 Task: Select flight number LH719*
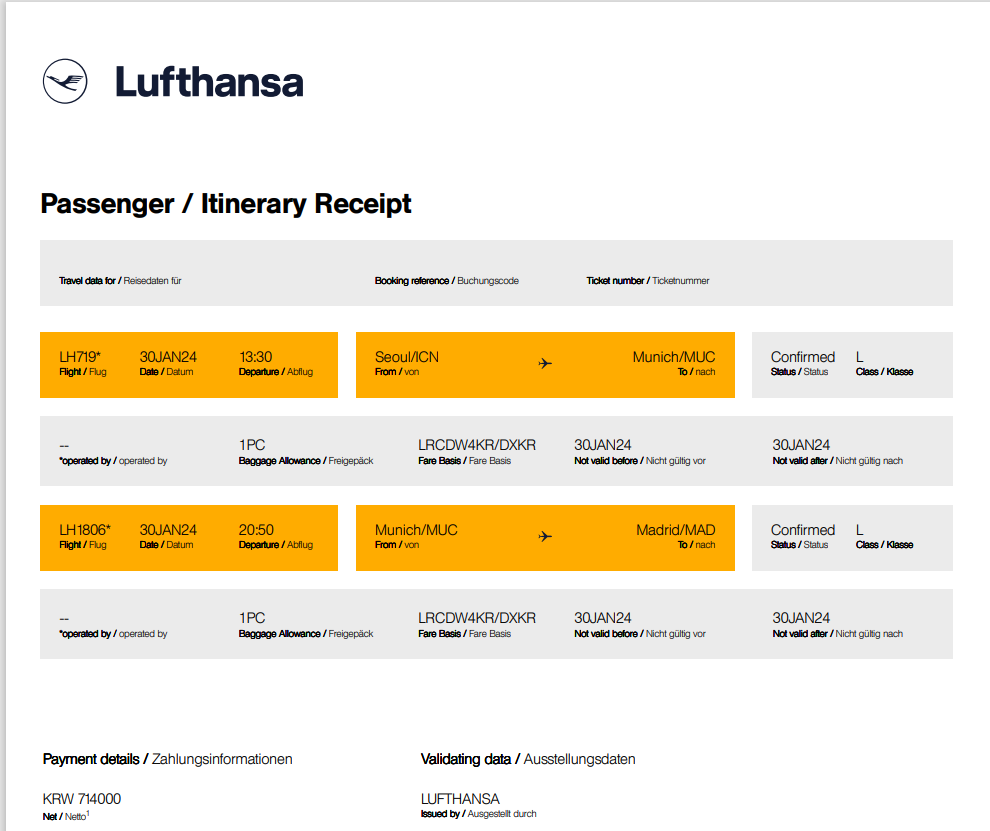[x=80, y=357]
